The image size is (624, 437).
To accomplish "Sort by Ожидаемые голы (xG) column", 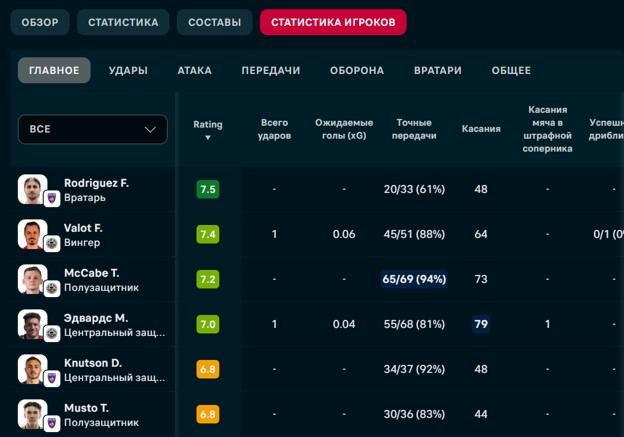I will coord(344,129).
